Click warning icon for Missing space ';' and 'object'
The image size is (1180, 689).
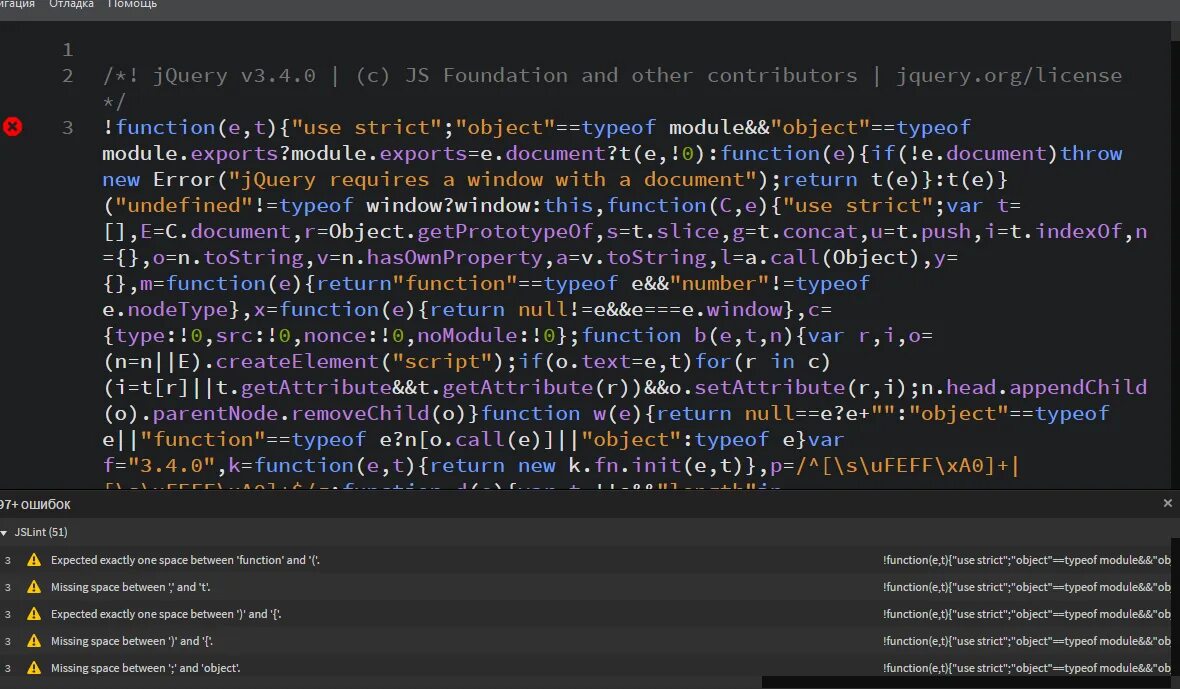34,668
